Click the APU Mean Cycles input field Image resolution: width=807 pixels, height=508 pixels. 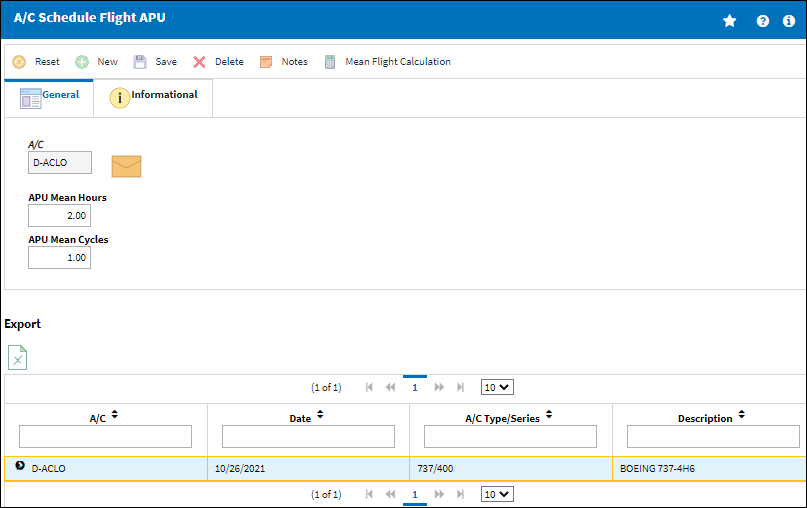coord(59,258)
